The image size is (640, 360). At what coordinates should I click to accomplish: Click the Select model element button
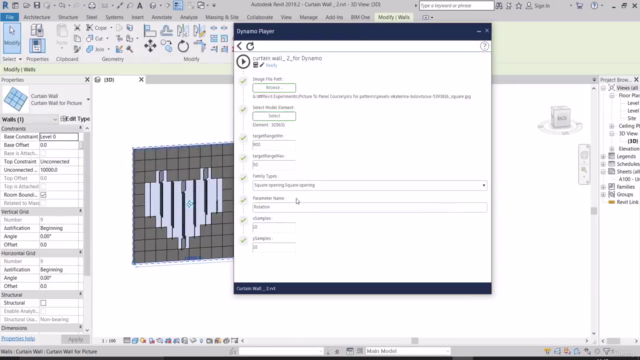(x=274, y=116)
